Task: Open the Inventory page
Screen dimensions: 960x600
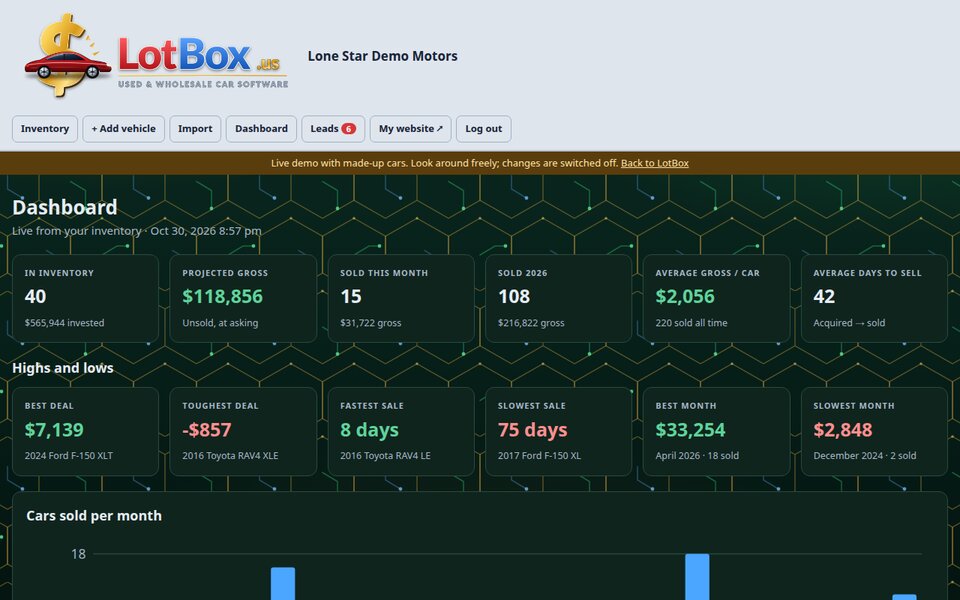Action: (x=45, y=129)
